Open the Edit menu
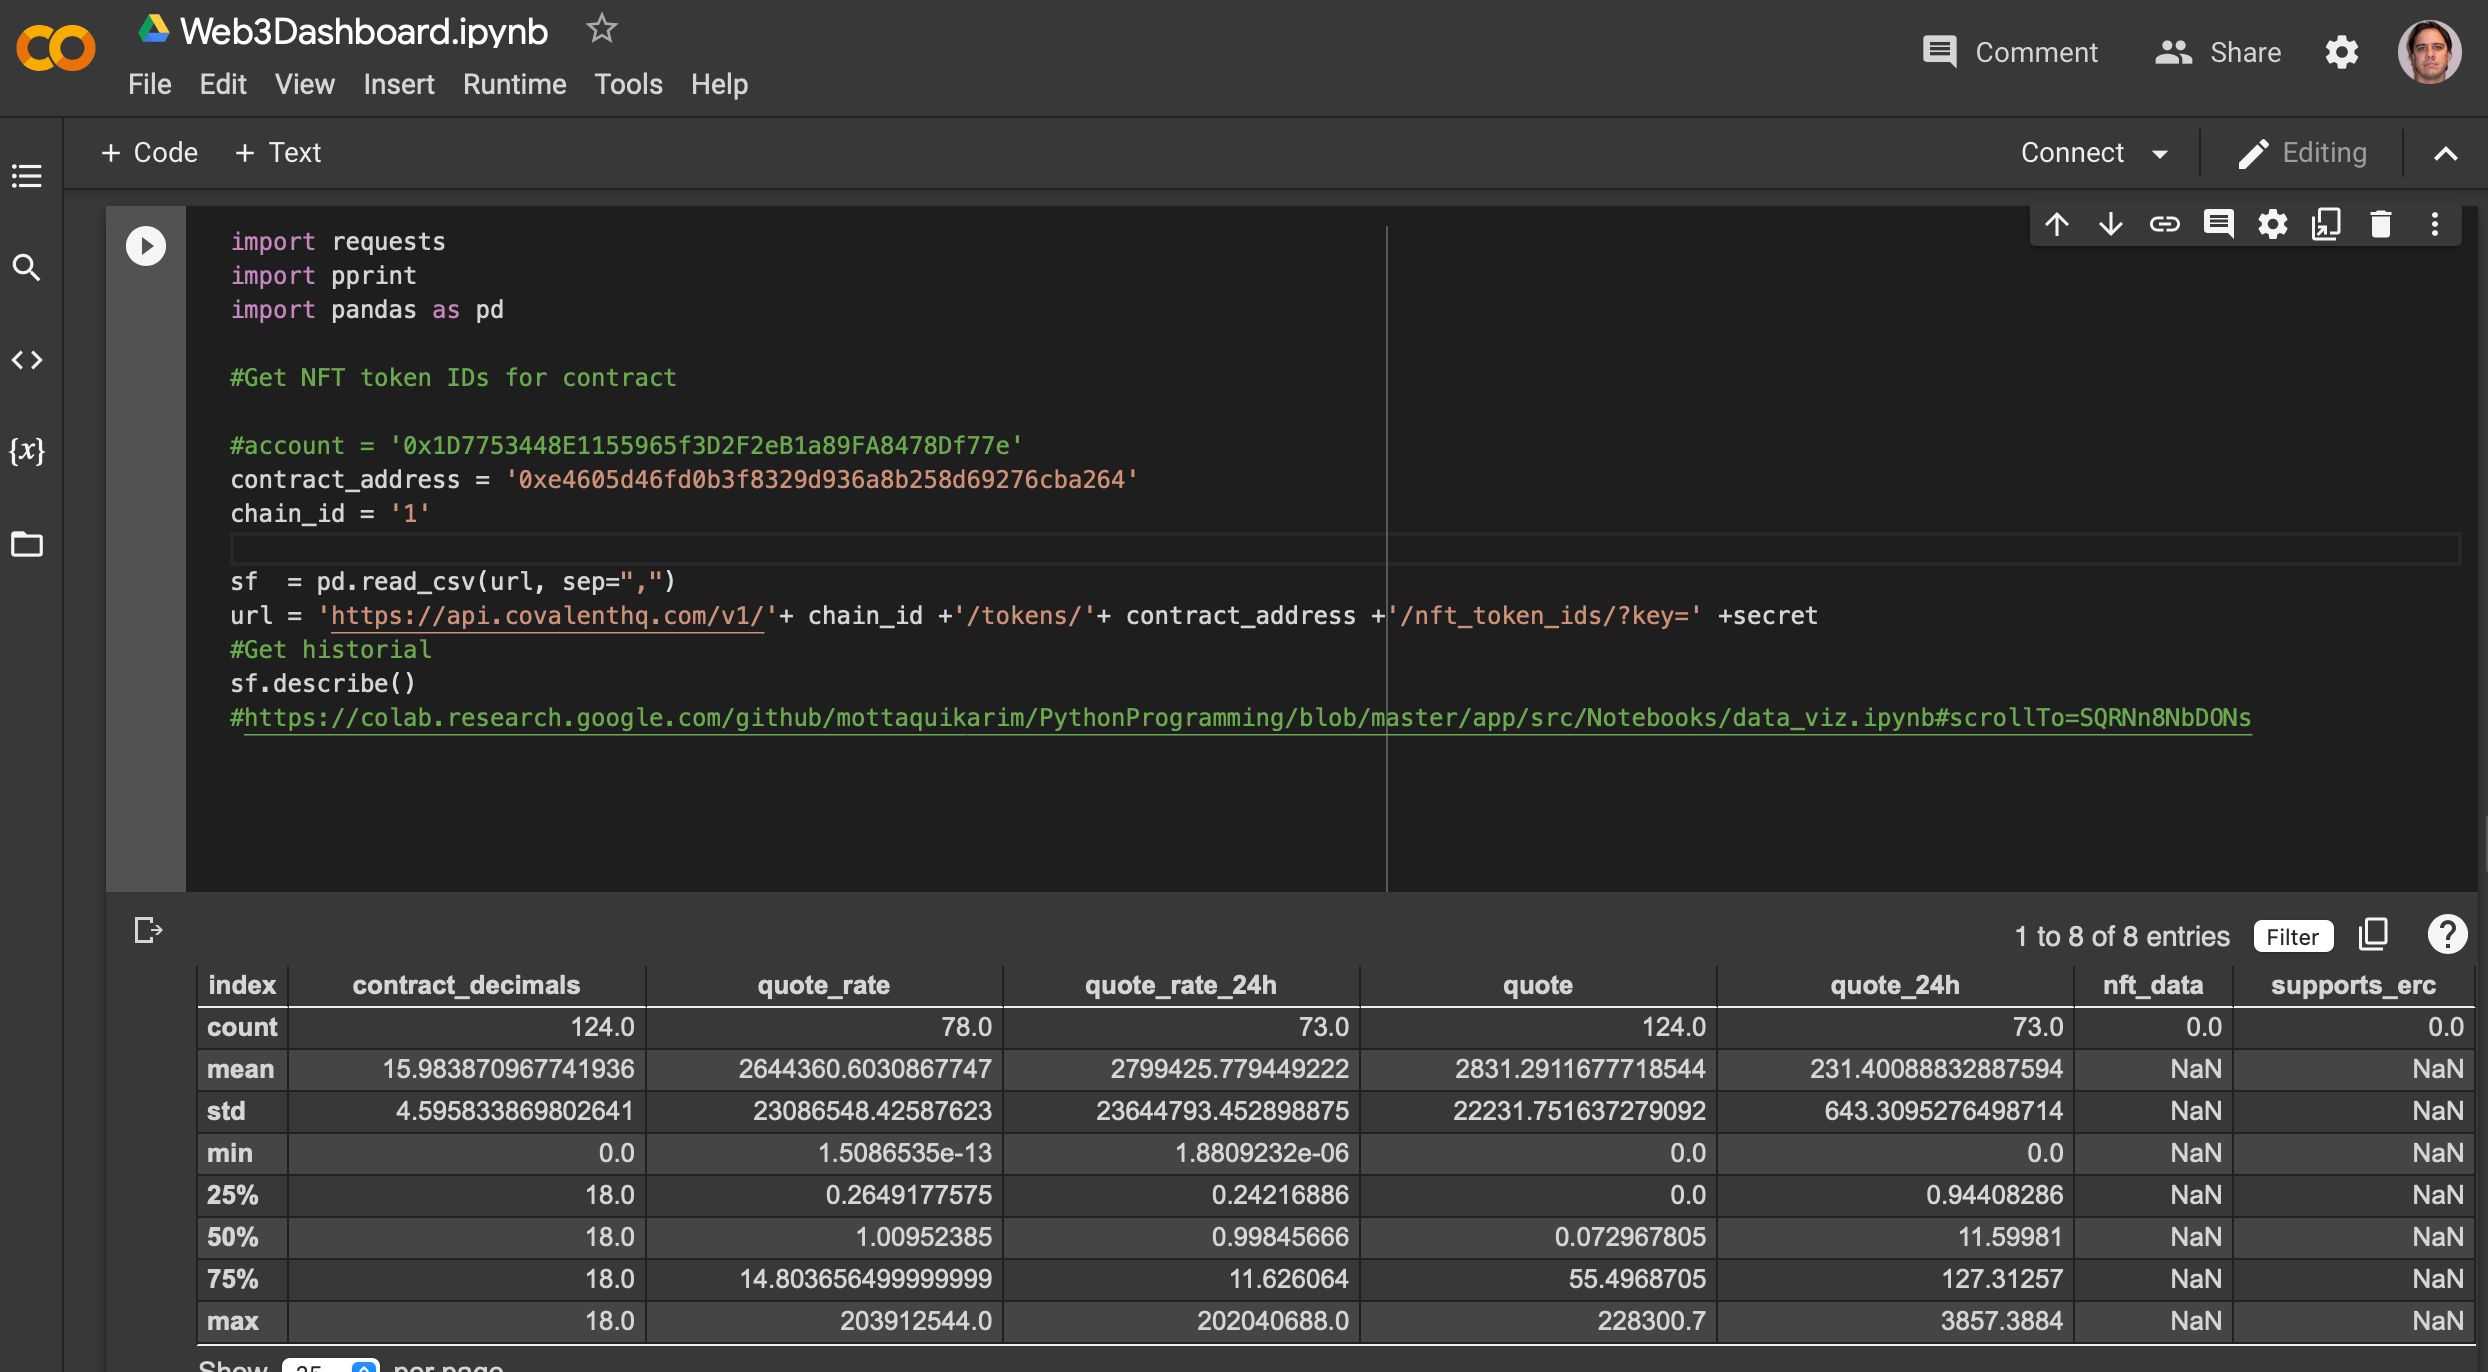 point(223,84)
